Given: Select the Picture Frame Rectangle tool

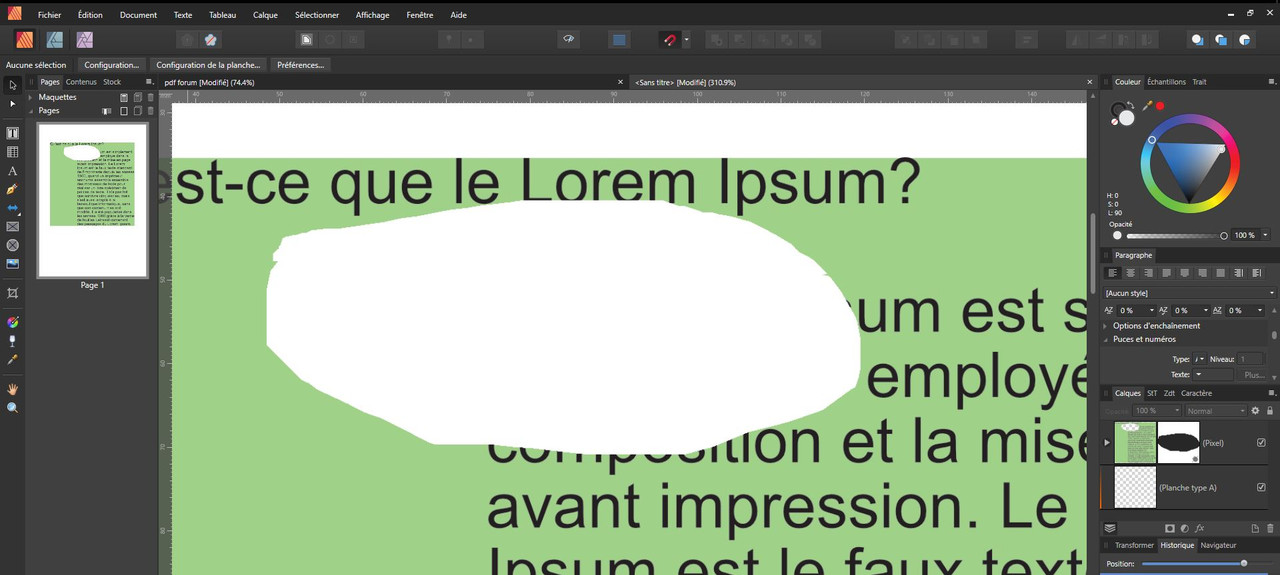Looking at the screenshot, I should coord(12,227).
